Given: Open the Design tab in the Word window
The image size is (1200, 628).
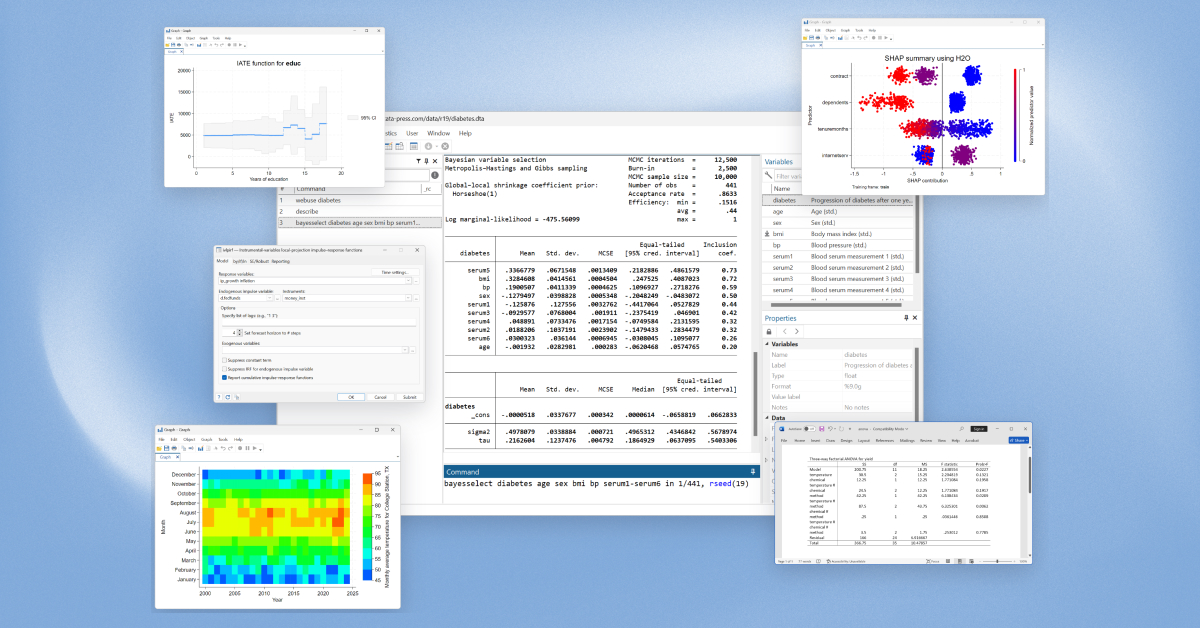Looking at the screenshot, I should pyautogui.click(x=846, y=440).
